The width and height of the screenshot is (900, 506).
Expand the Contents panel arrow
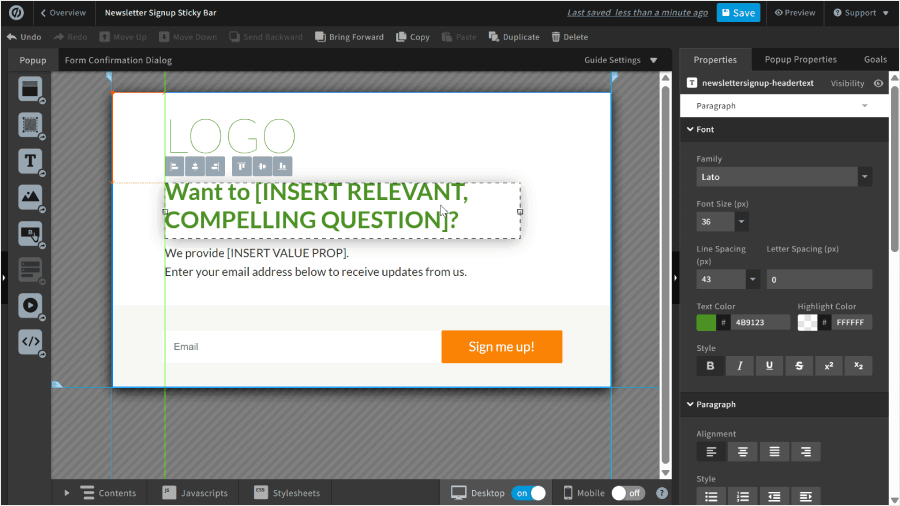point(67,493)
